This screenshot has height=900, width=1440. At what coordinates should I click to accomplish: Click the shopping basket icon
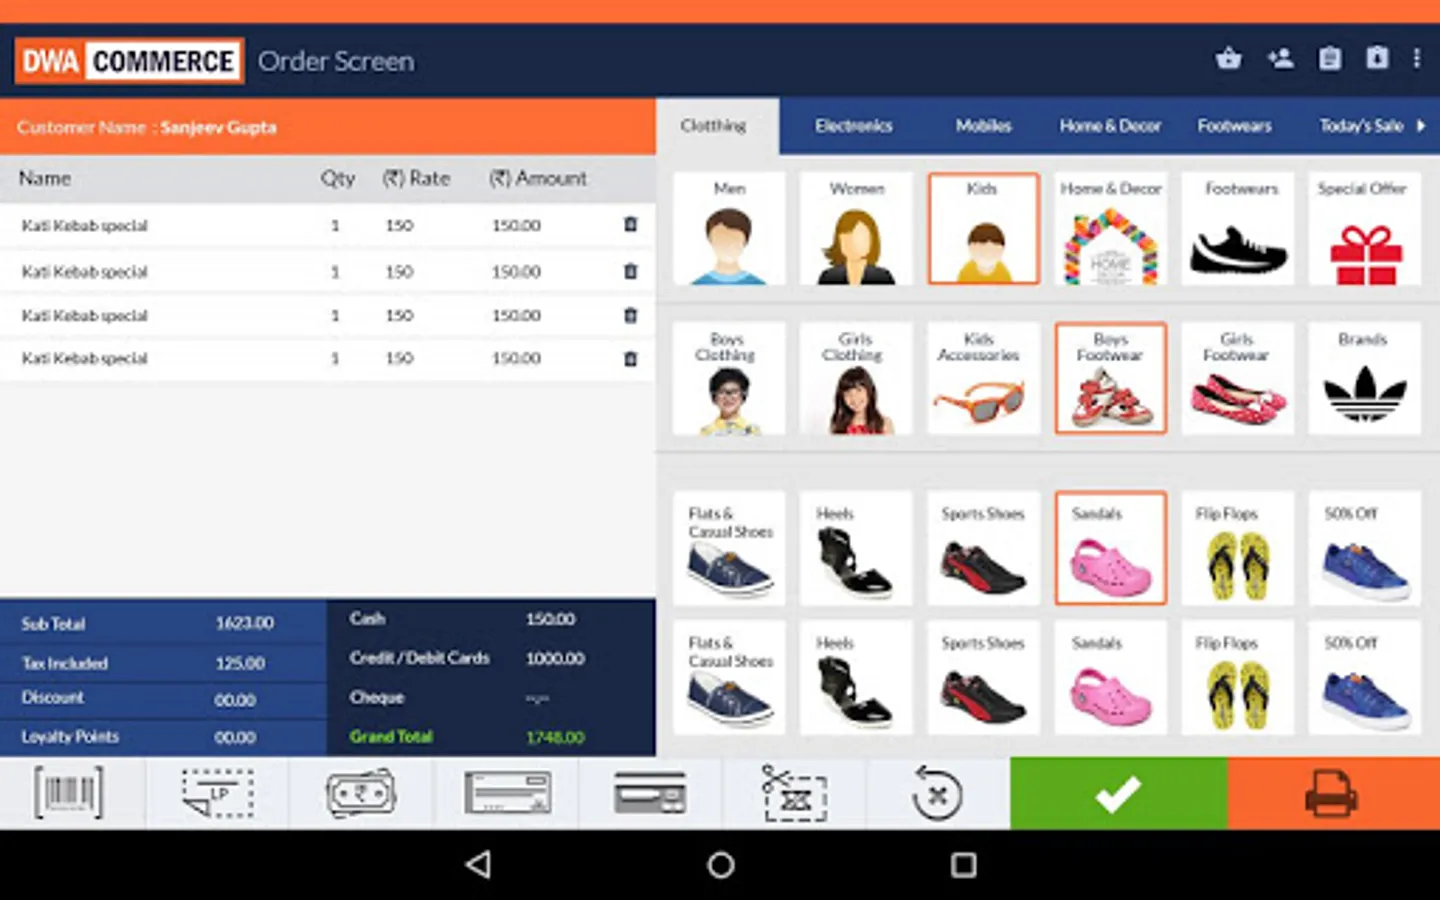[1228, 58]
